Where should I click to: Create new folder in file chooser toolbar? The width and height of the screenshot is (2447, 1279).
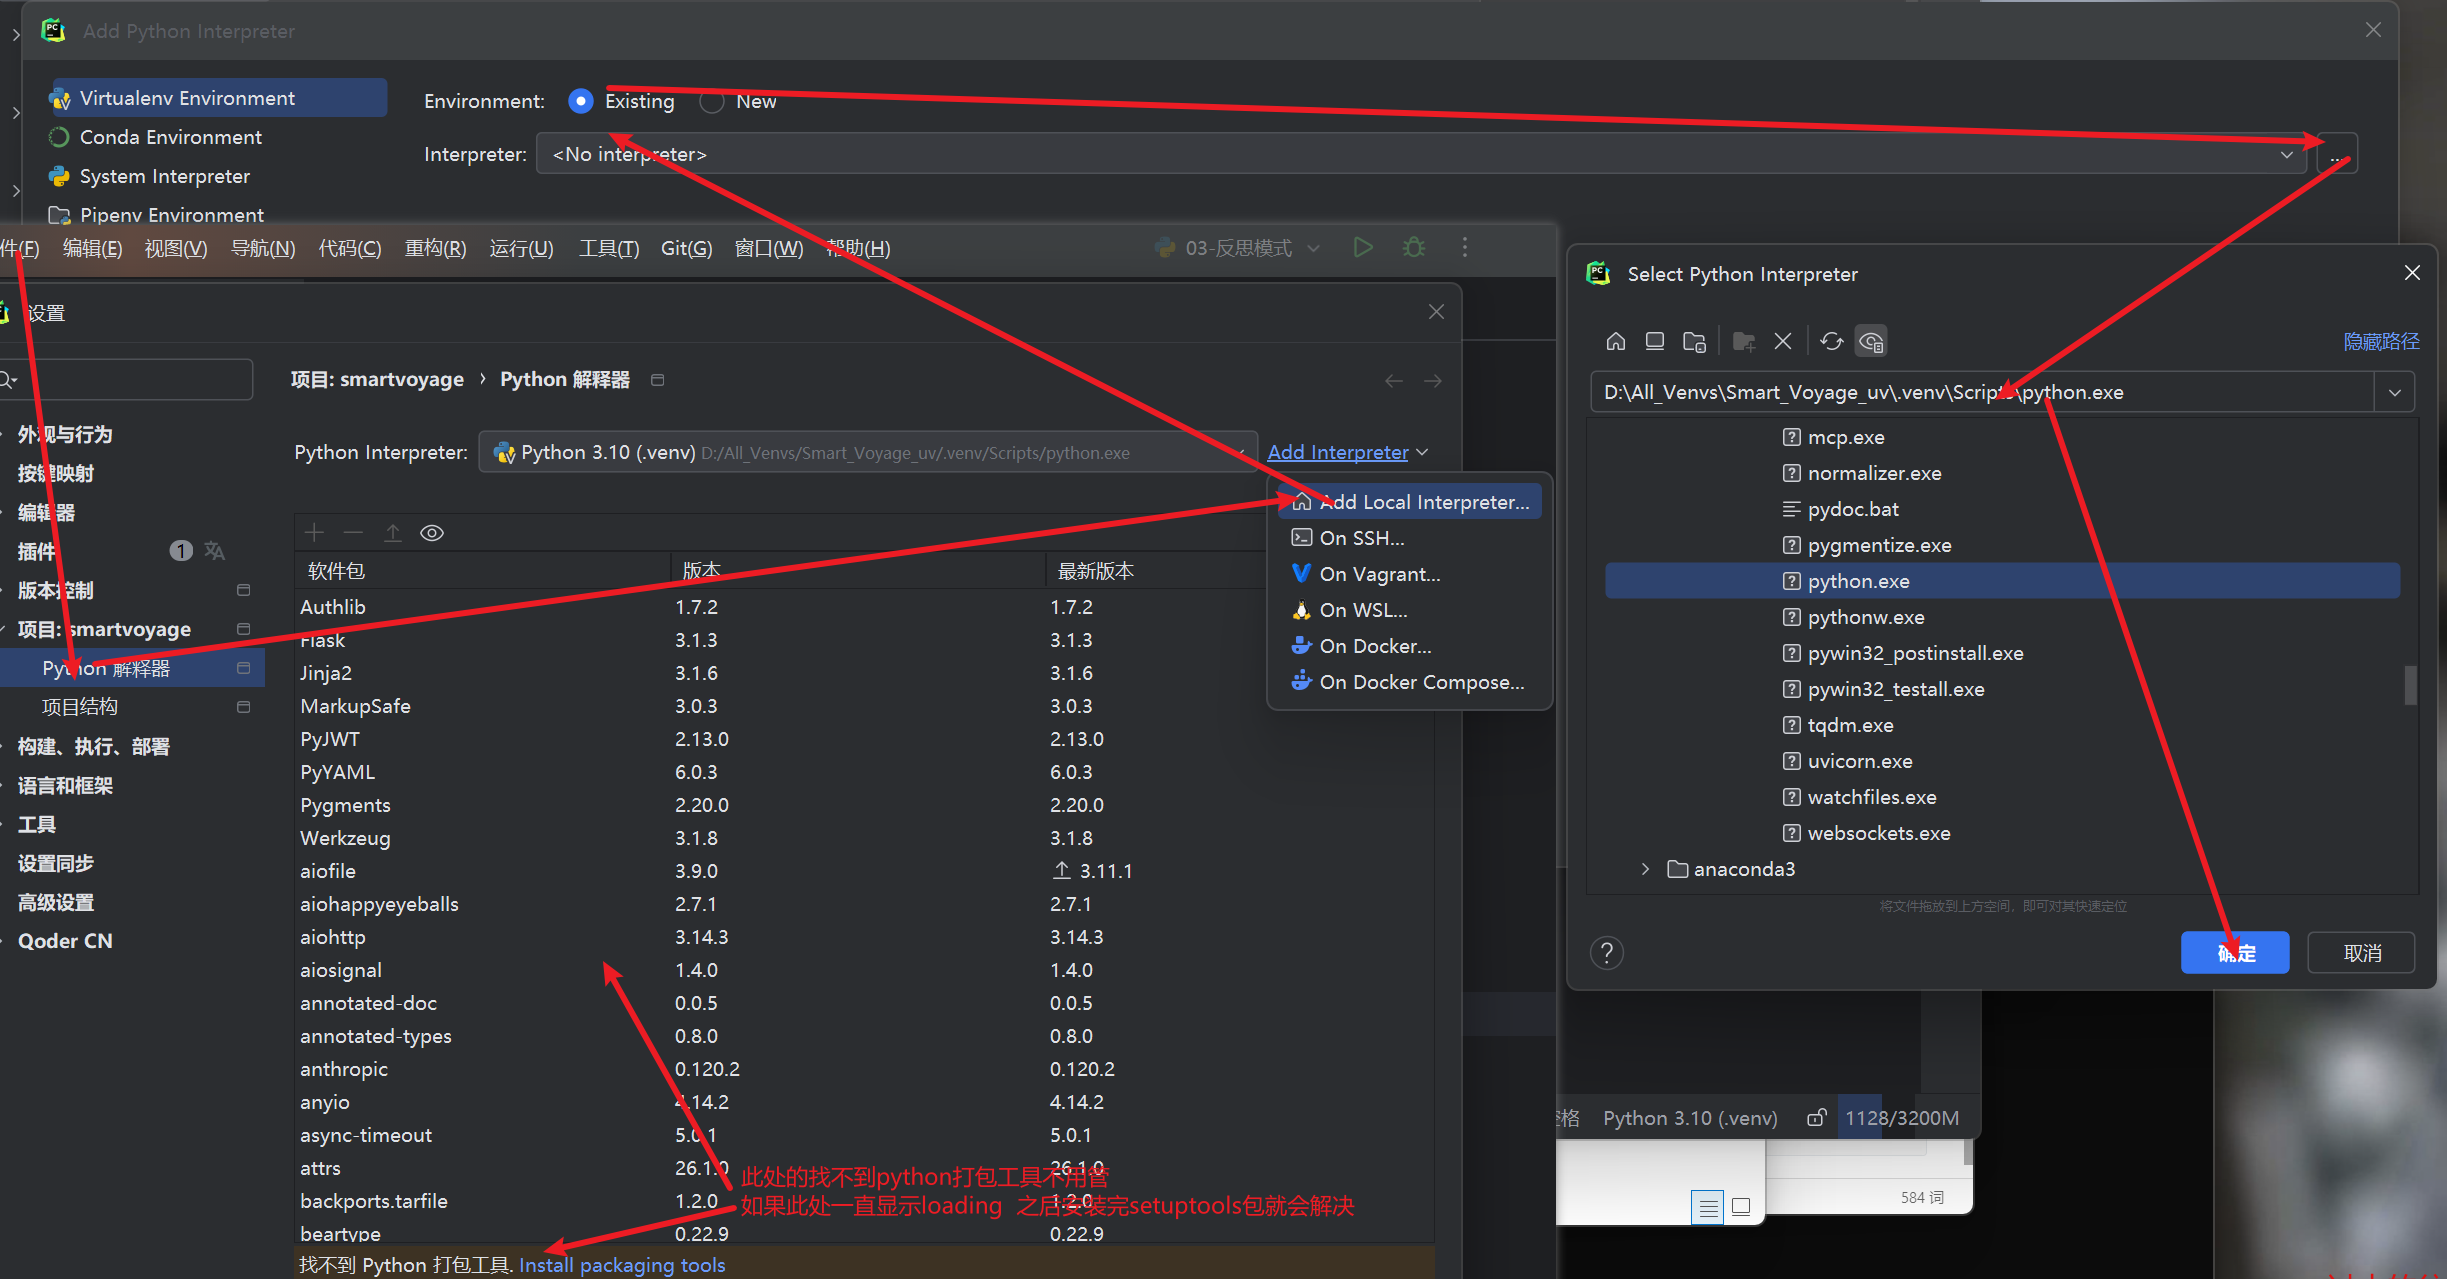point(1744,342)
